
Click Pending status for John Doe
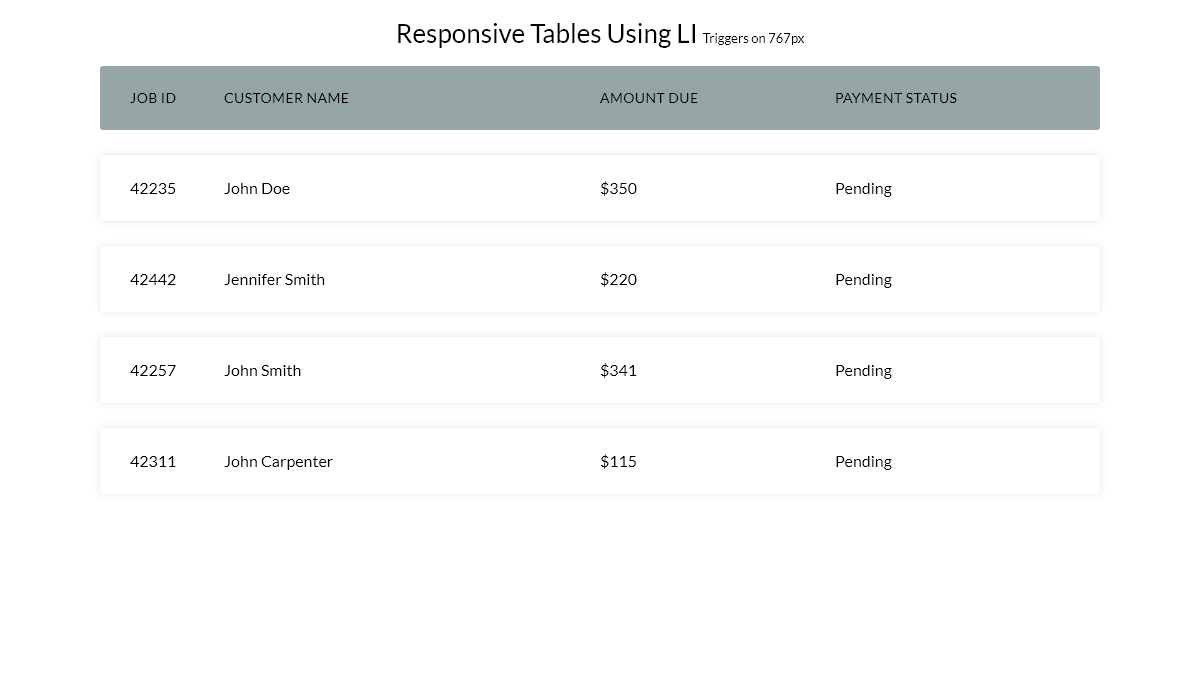pos(863,188)
